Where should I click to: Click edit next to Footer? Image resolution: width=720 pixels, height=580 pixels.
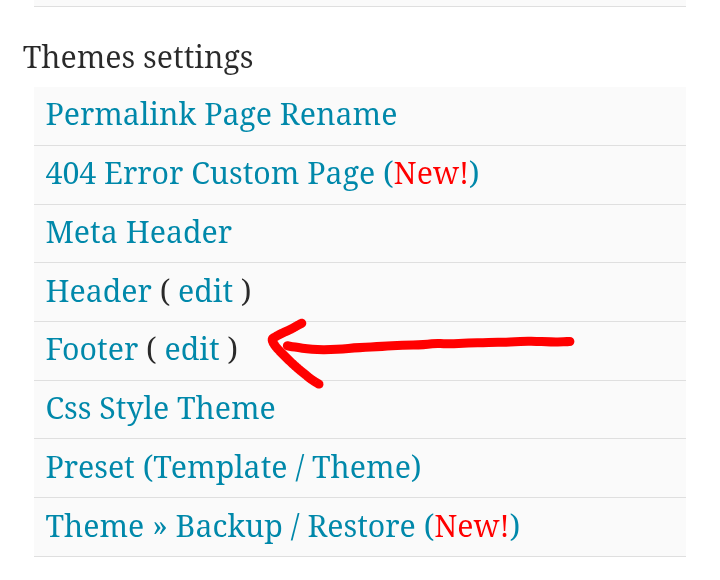(x=192, y=349)
